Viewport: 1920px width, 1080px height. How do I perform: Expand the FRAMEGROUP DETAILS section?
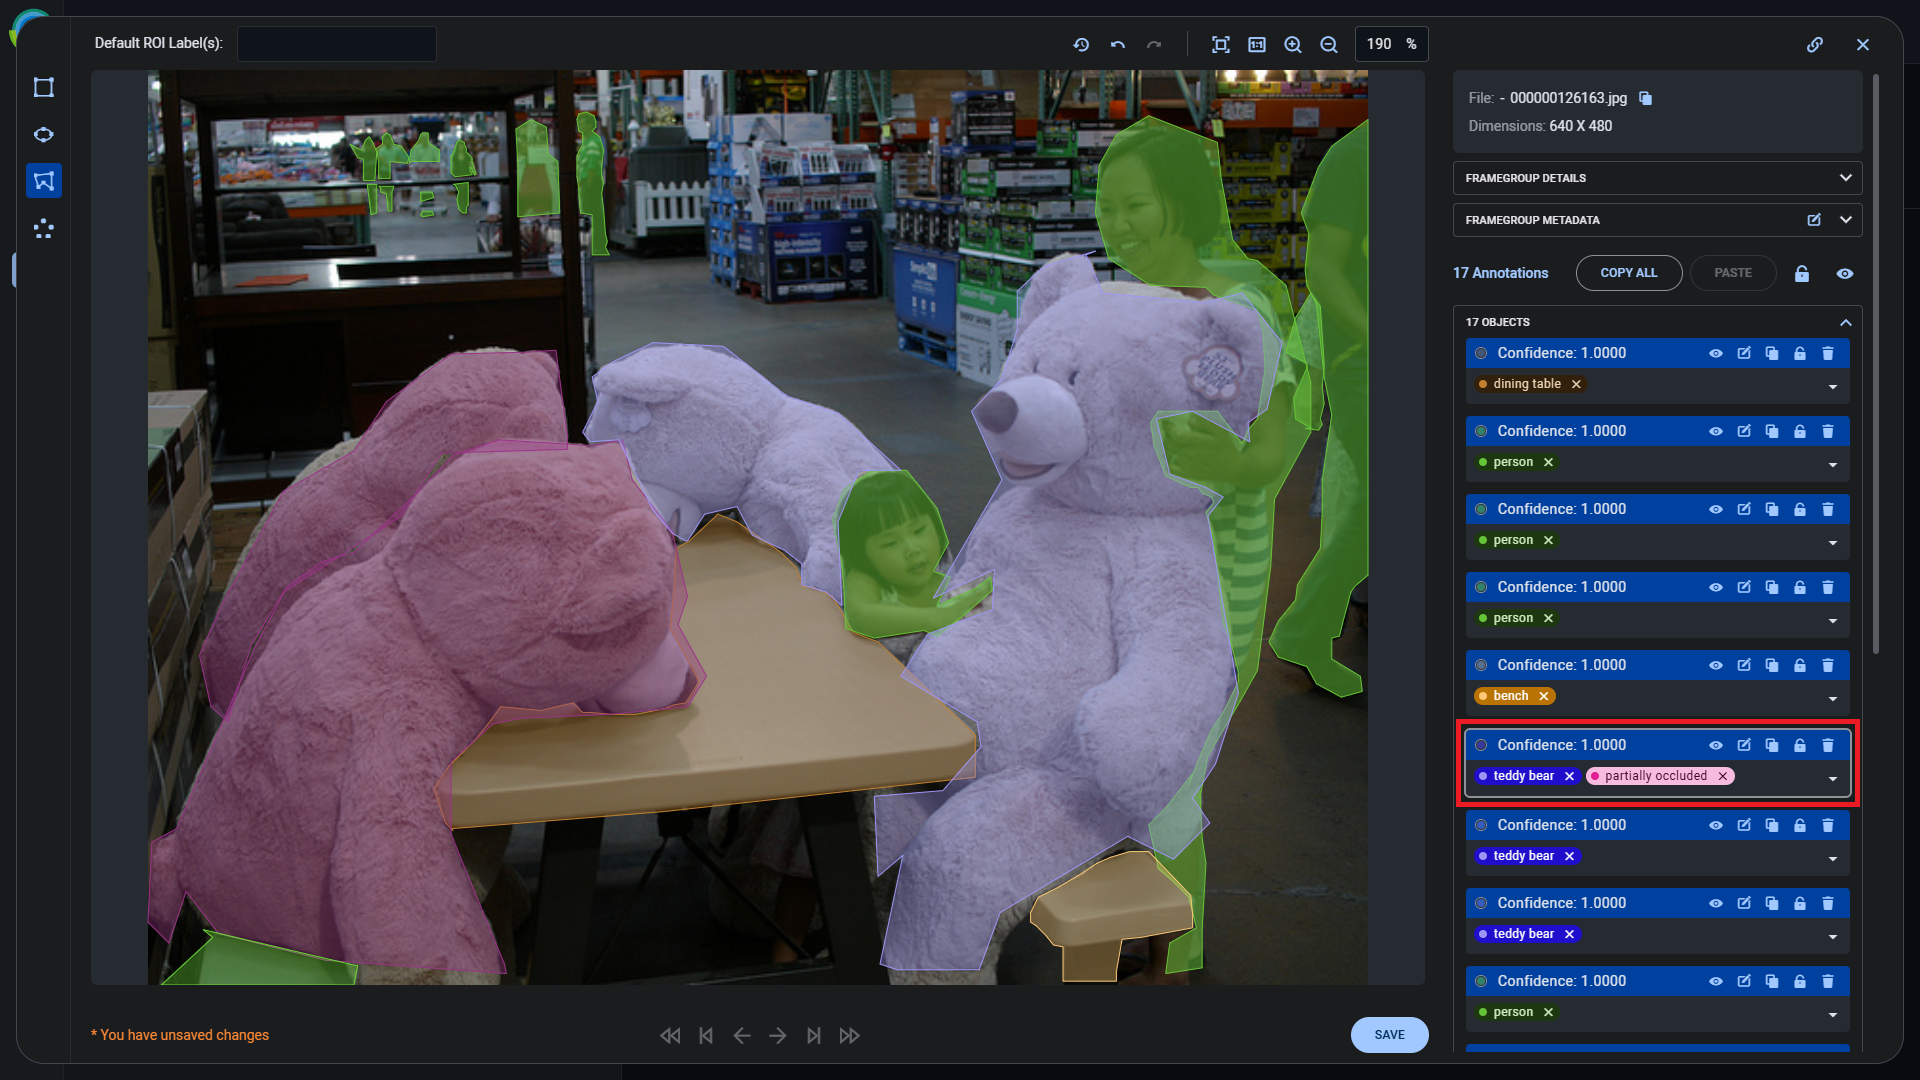point(1845,178)
